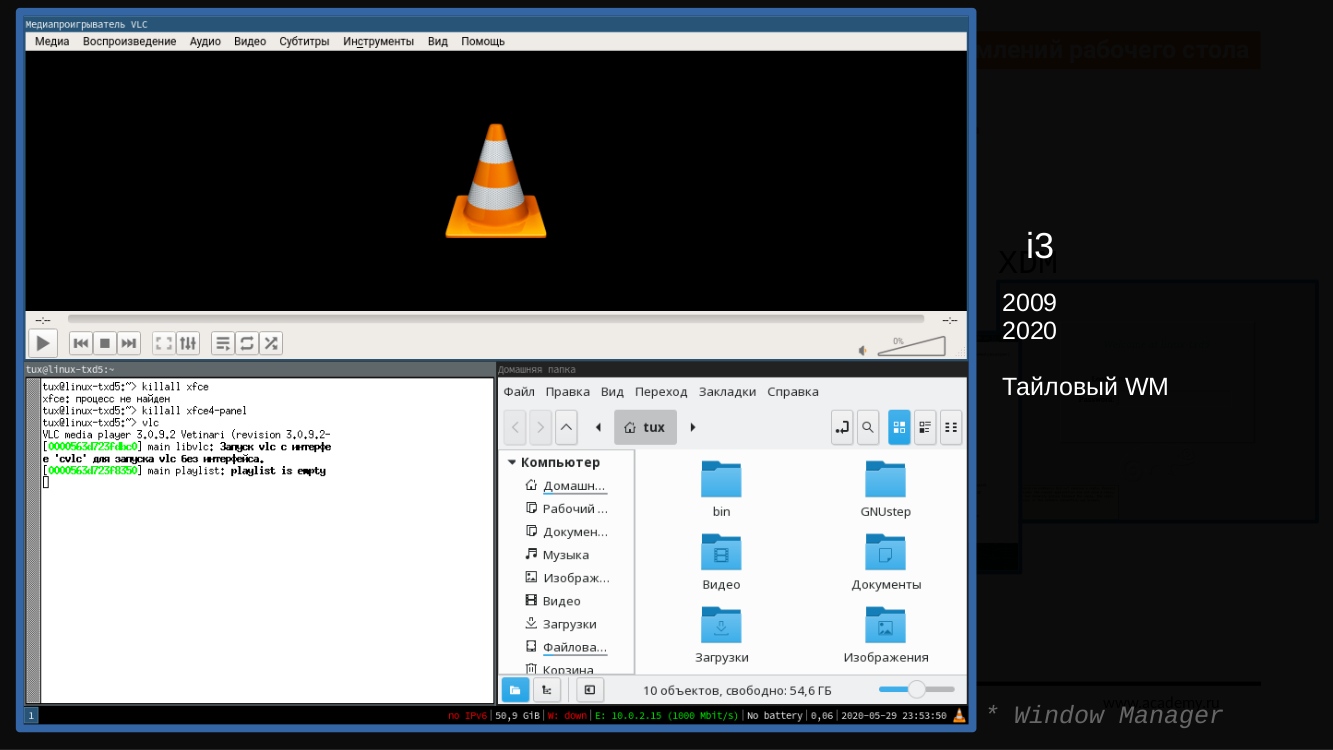Mute audio with VLC speaker icon
The width and height of the screenshot is (1333, 750).
point(863,350)
